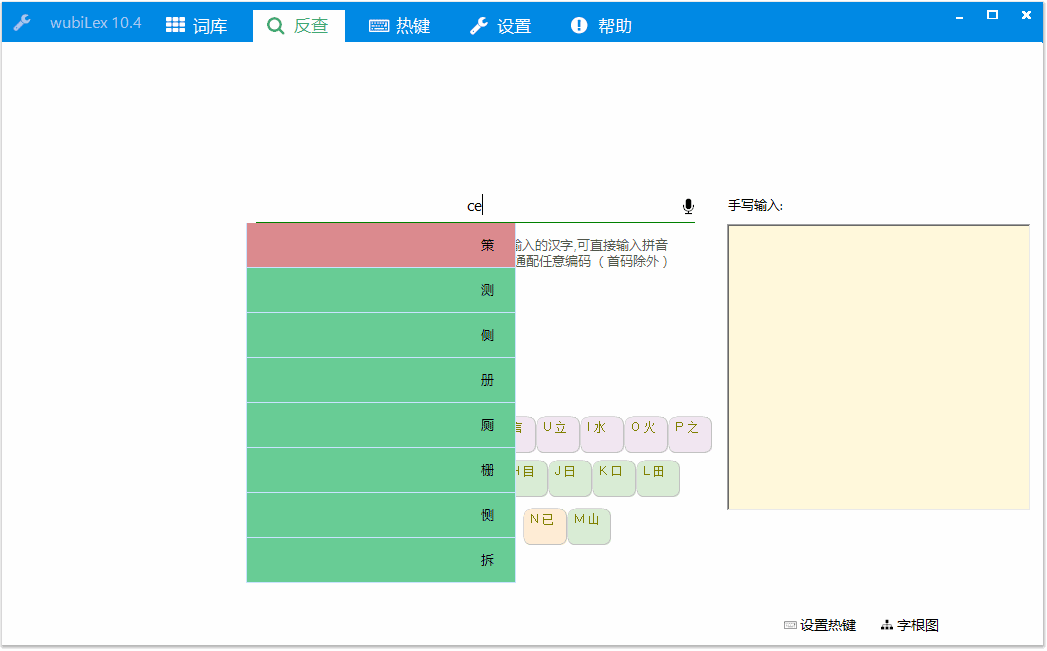1047x651 pixels.
Task: Click the wubiLex wrench logo icon
Action: pos(22,23)
